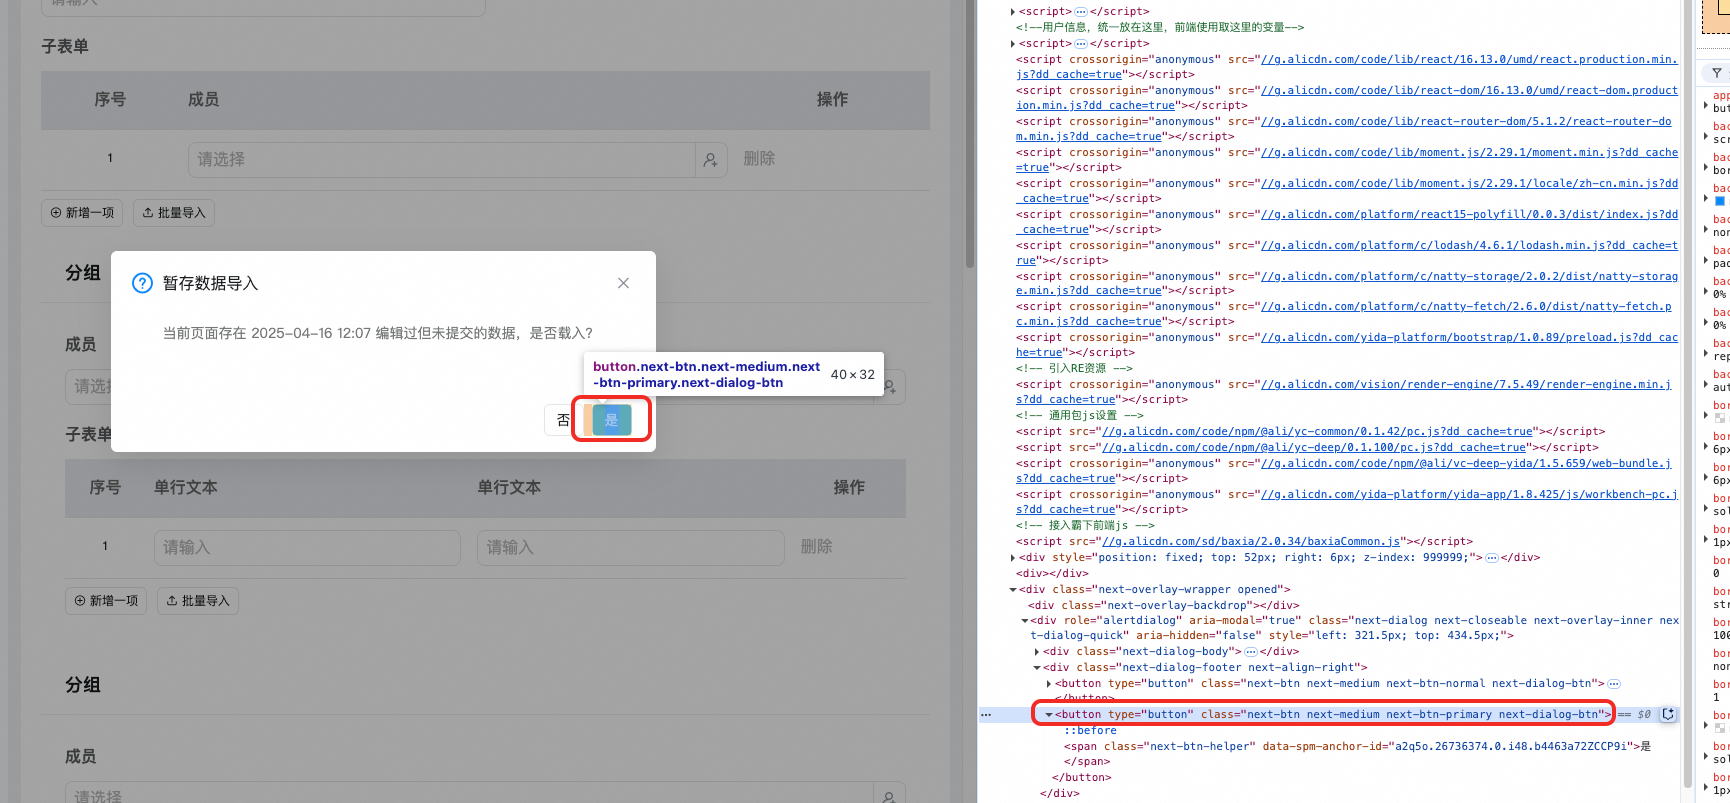The image size is (1730, 803).
Task: Collapse the next-dialog-footer div node
Action: 1036,668
